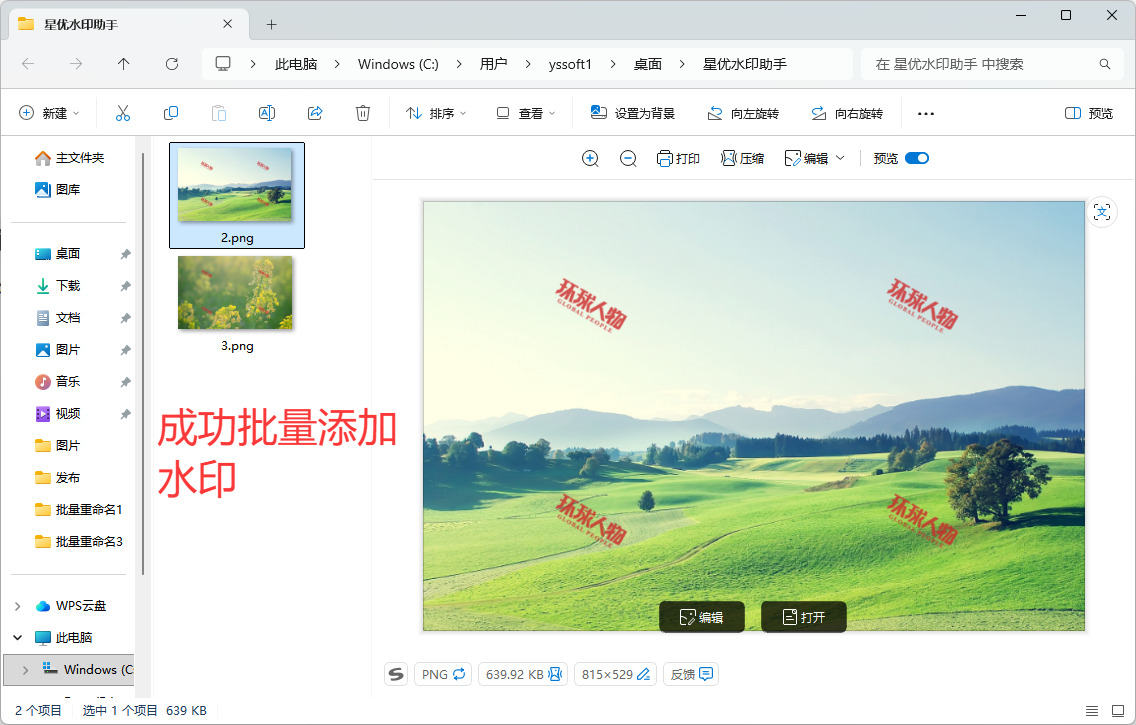The width and height of the screenshot is (1136, 725).
Task: Click the 设置为背景 button
Action: pos(632,113)
